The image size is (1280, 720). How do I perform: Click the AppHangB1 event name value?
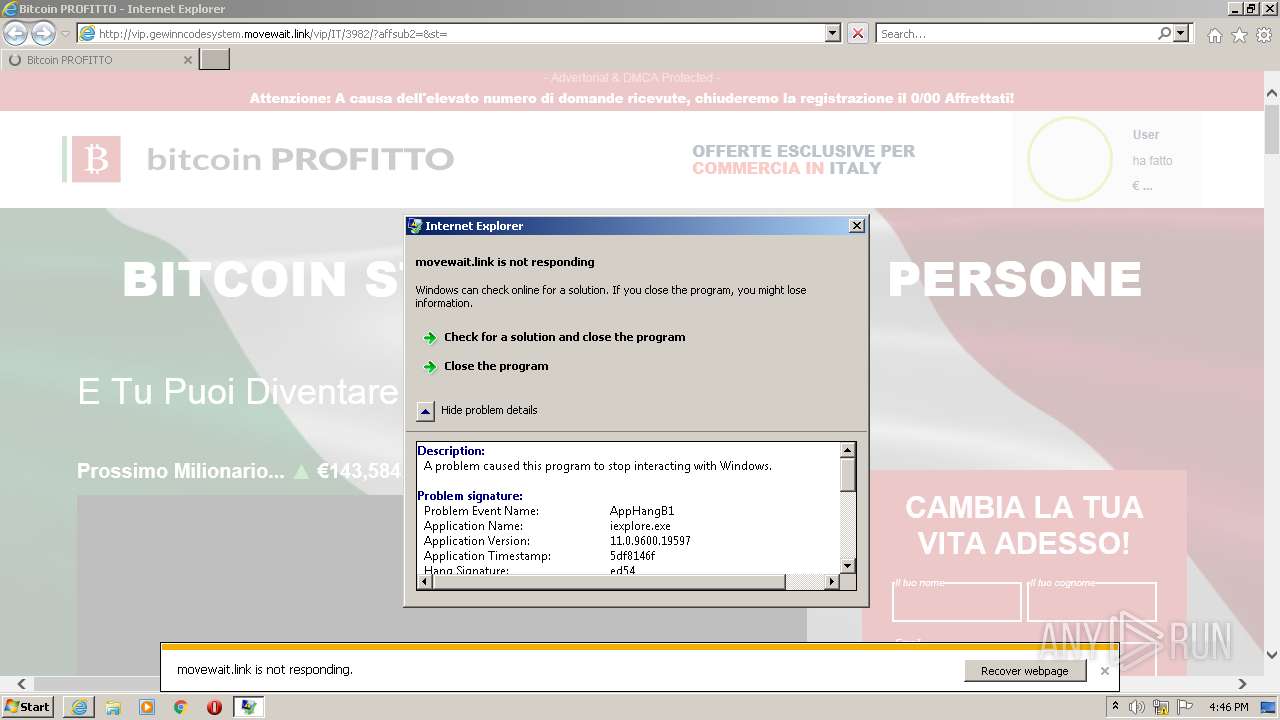(x=642, y=511)
